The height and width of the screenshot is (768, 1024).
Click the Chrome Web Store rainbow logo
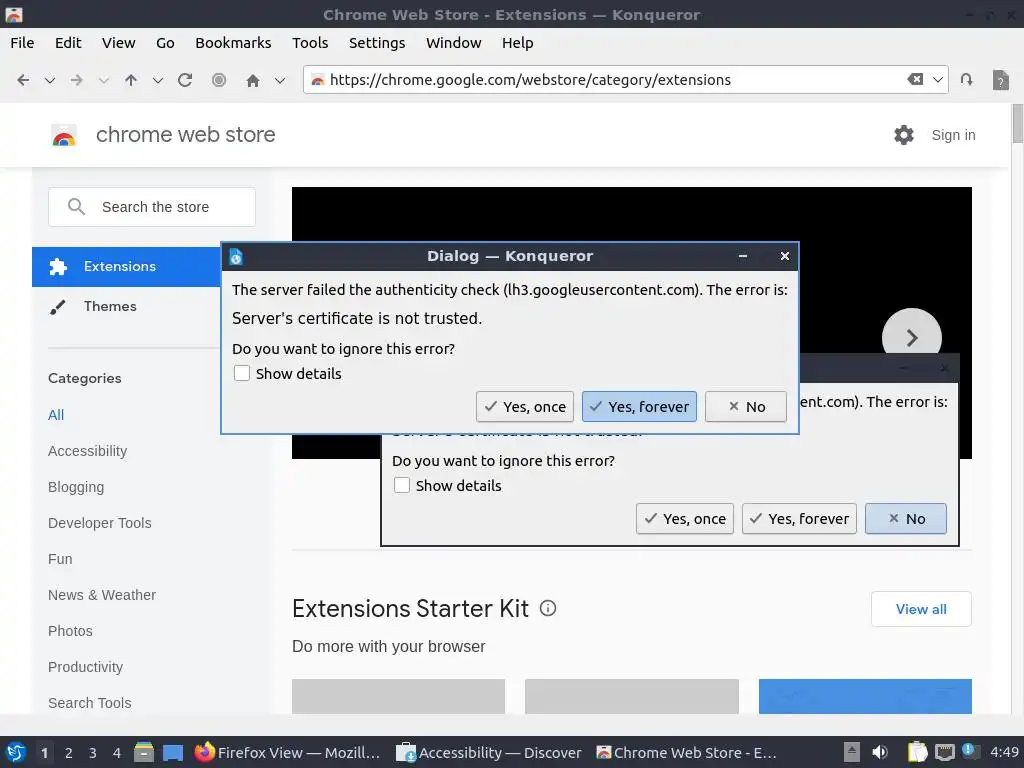point(64,135)
